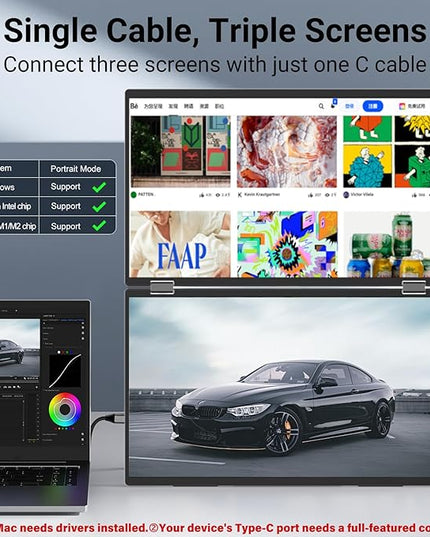Viewport: 430px width, 537px height.
Task: Click the PATTEN author name
Action: click(147, 195)
